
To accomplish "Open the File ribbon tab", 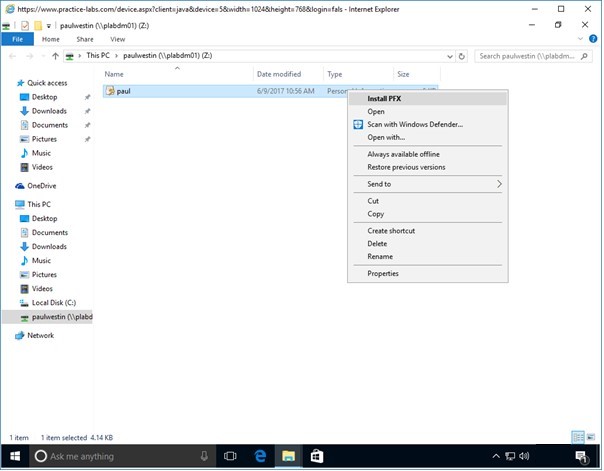I will click(17, 39).
